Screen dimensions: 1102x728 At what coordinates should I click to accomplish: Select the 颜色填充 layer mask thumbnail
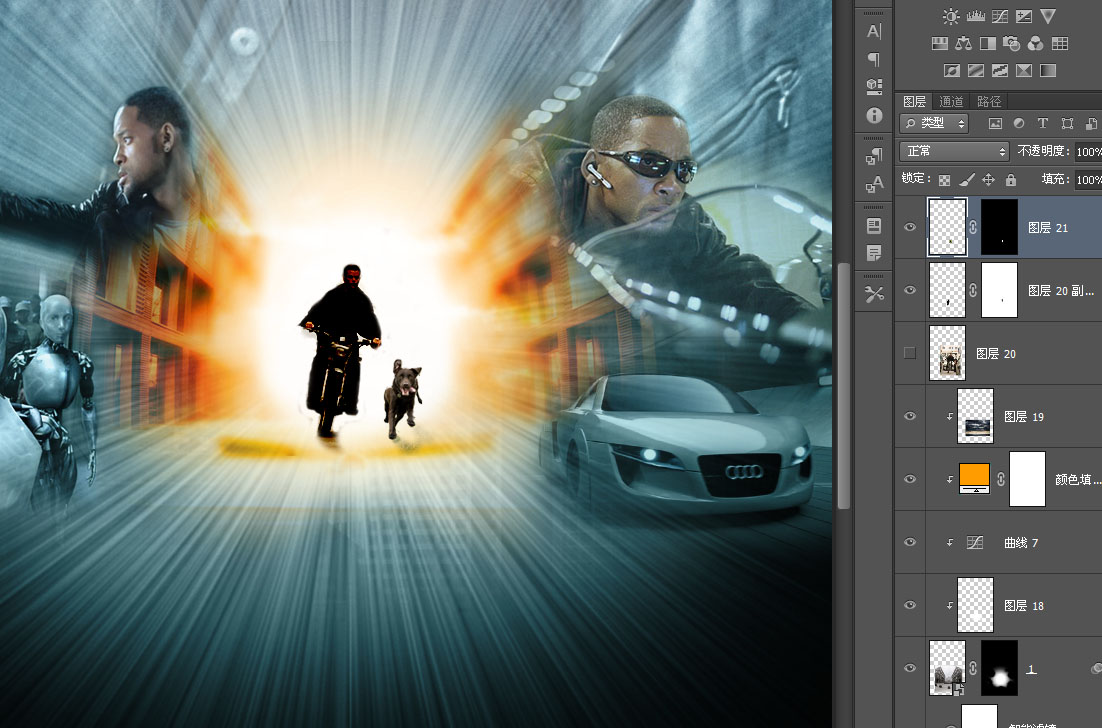1028,479
